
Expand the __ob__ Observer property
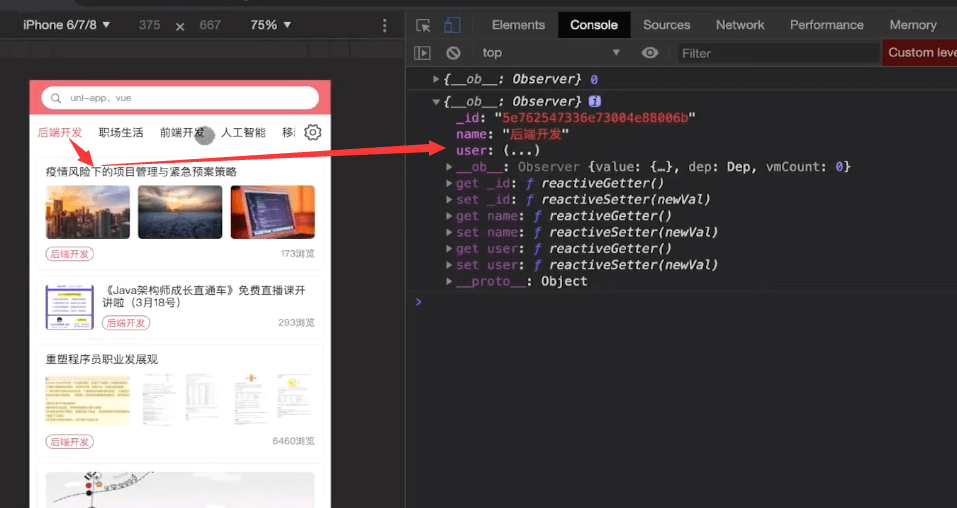coord(449,167)
